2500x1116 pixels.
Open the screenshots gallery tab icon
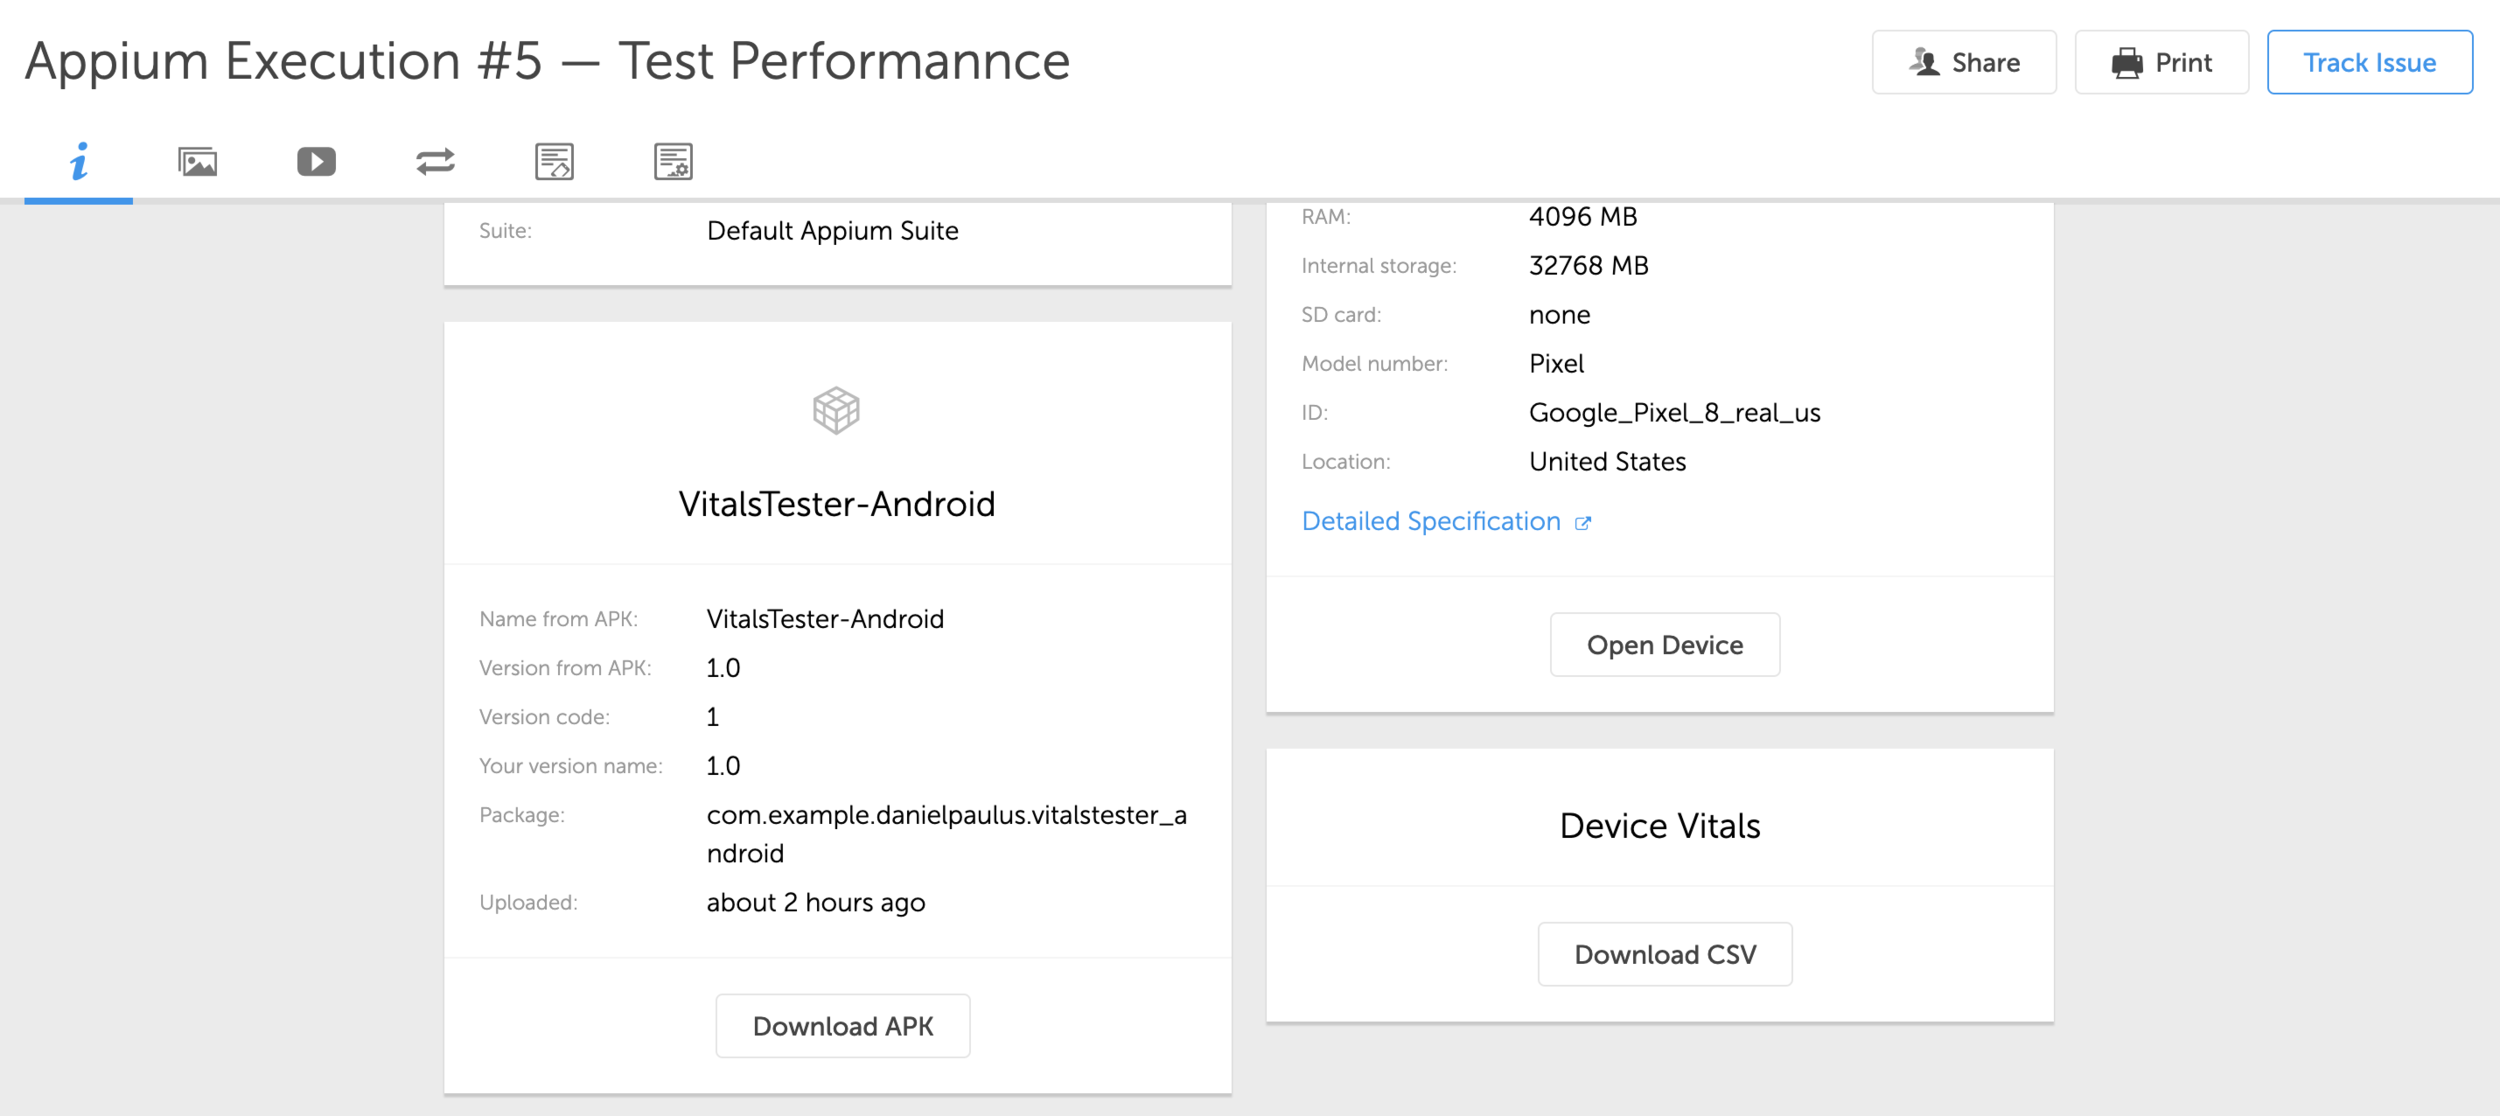197,162
